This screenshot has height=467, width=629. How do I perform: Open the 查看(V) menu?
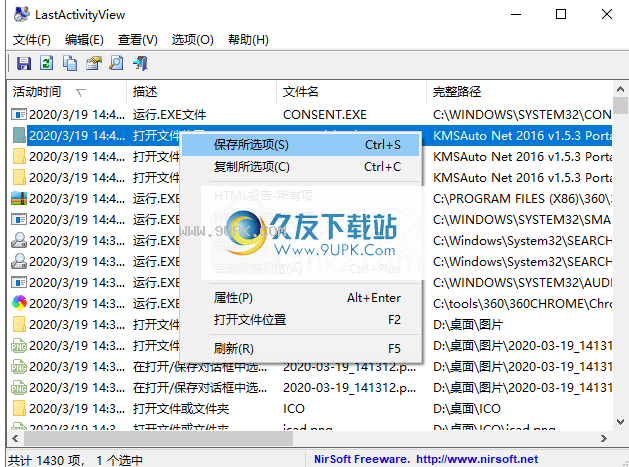pos(138,40)
